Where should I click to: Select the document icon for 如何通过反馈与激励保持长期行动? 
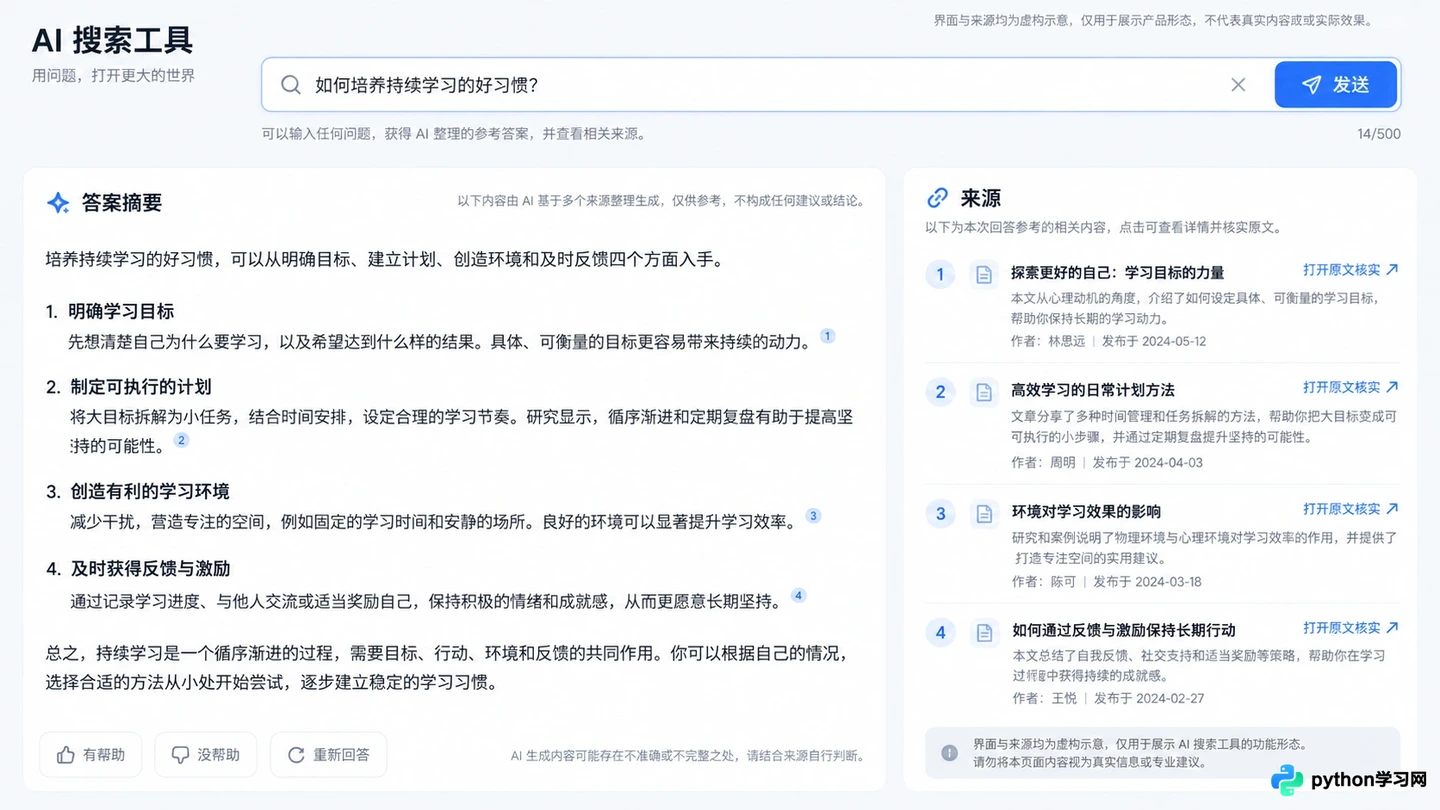[984, 632]
